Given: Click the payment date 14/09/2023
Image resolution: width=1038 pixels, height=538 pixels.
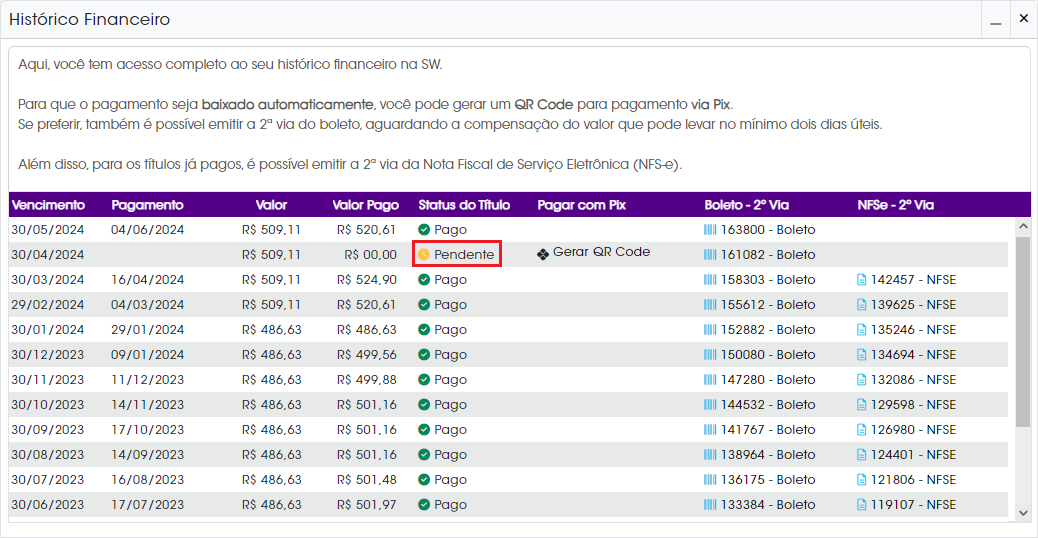Looking at the screenshot, I should (148, 455).
